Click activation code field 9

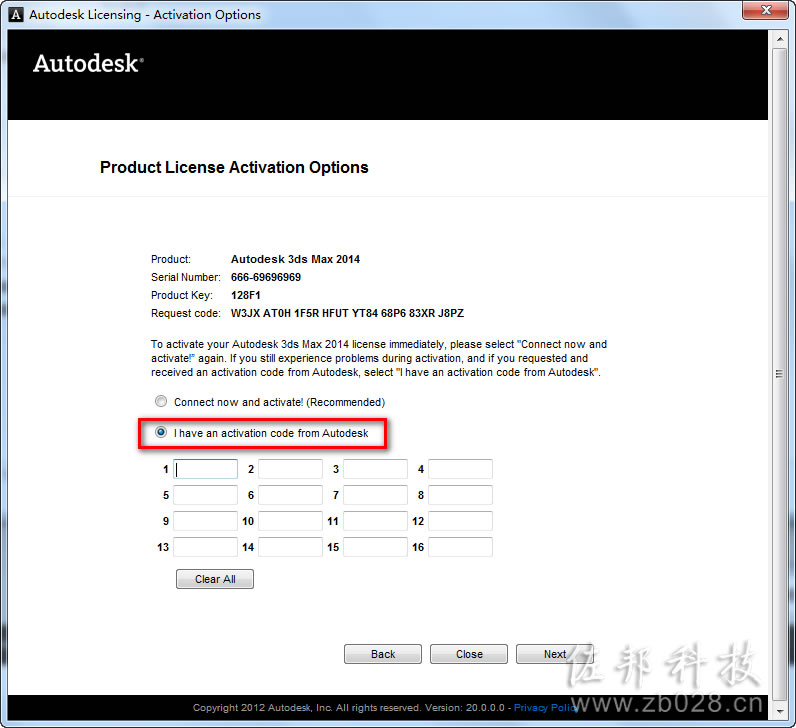[206, 521]
